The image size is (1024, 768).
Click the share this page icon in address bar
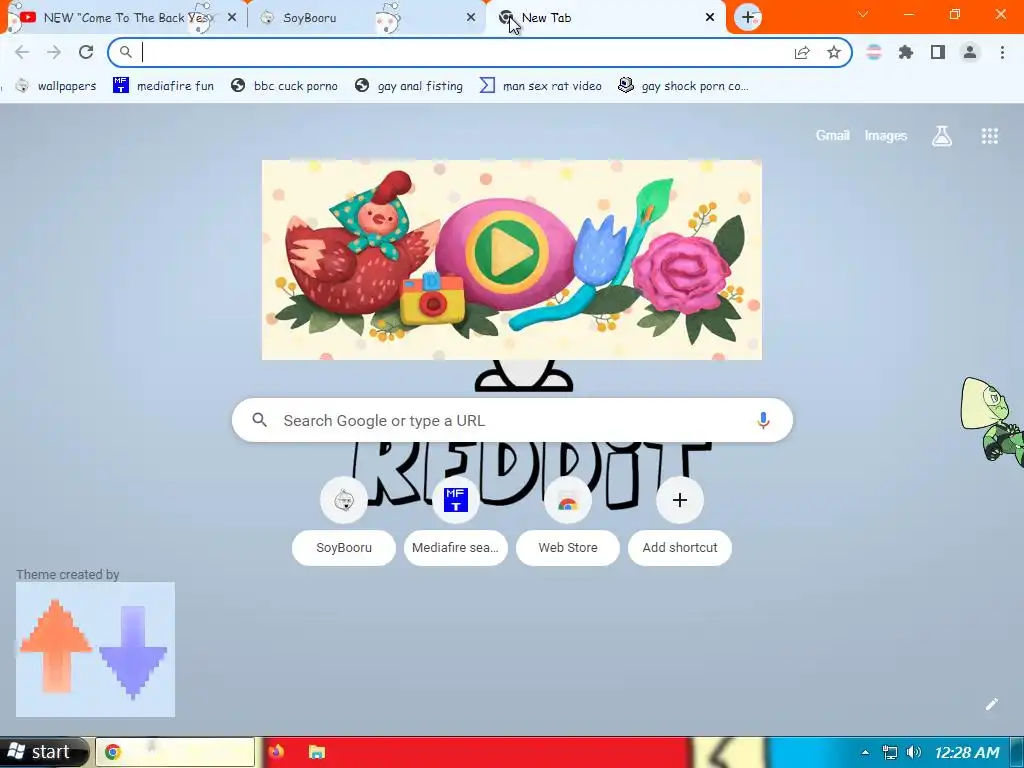pos(802,53)
